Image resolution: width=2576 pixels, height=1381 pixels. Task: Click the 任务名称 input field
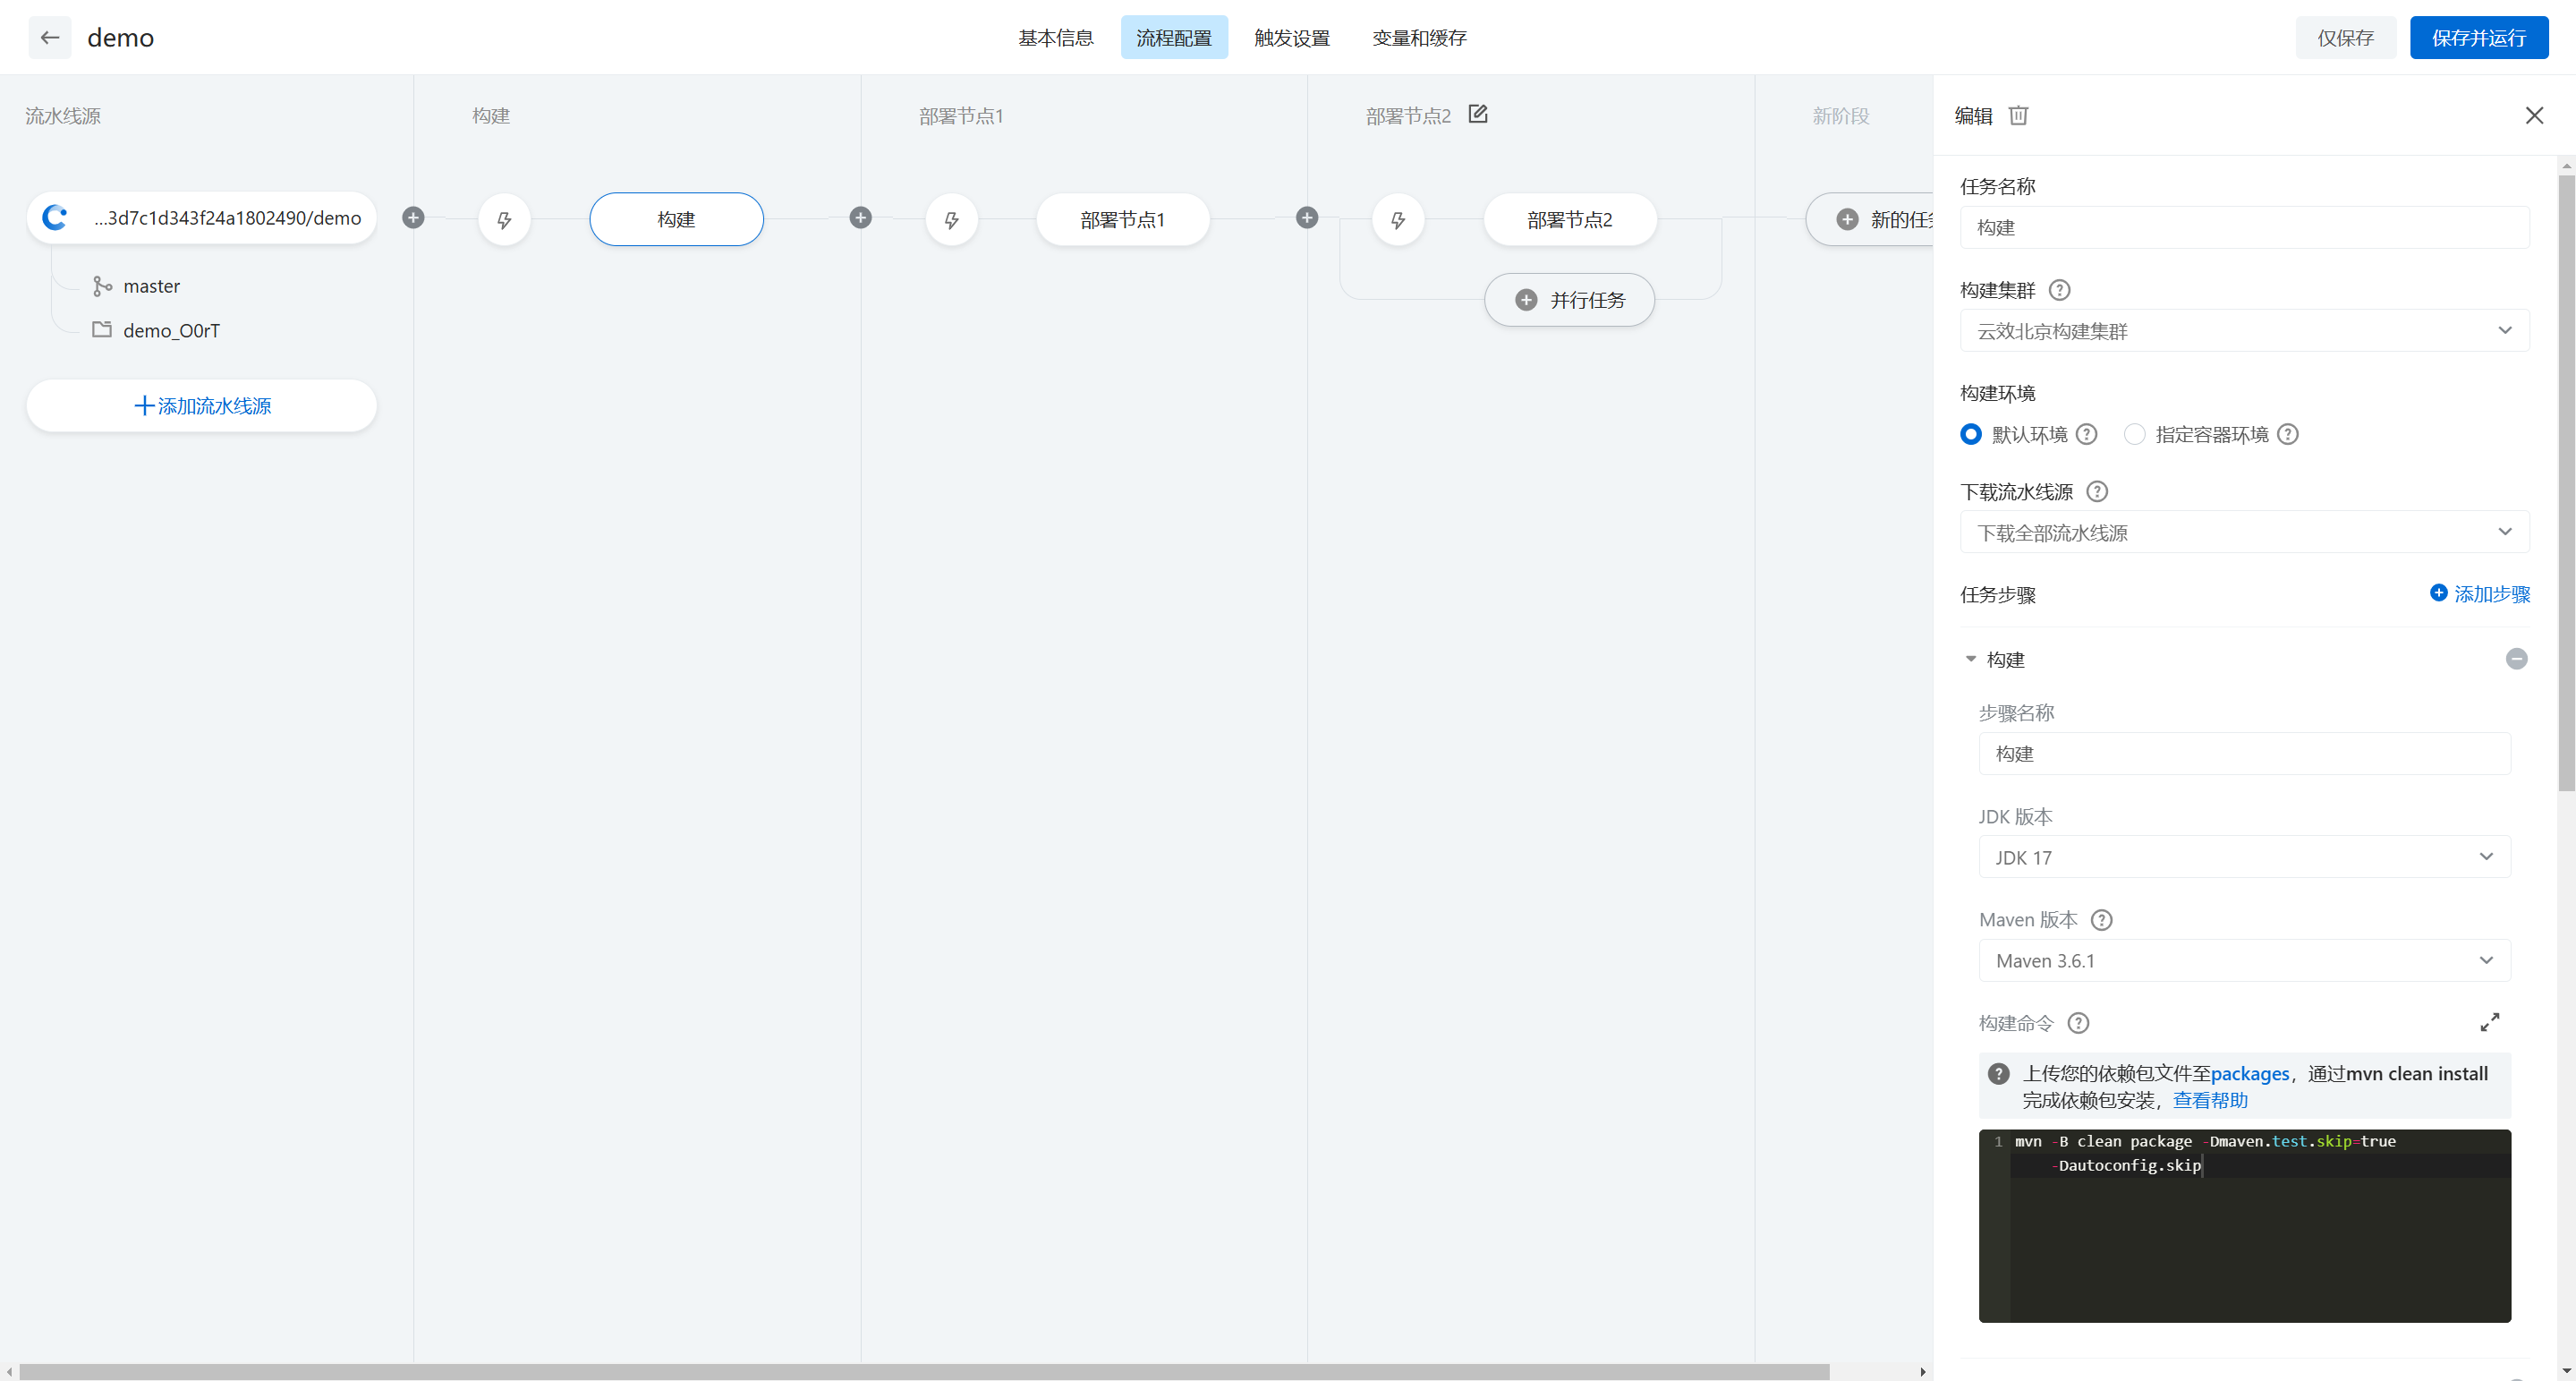pyautogui.click(x=2244, y=227)
